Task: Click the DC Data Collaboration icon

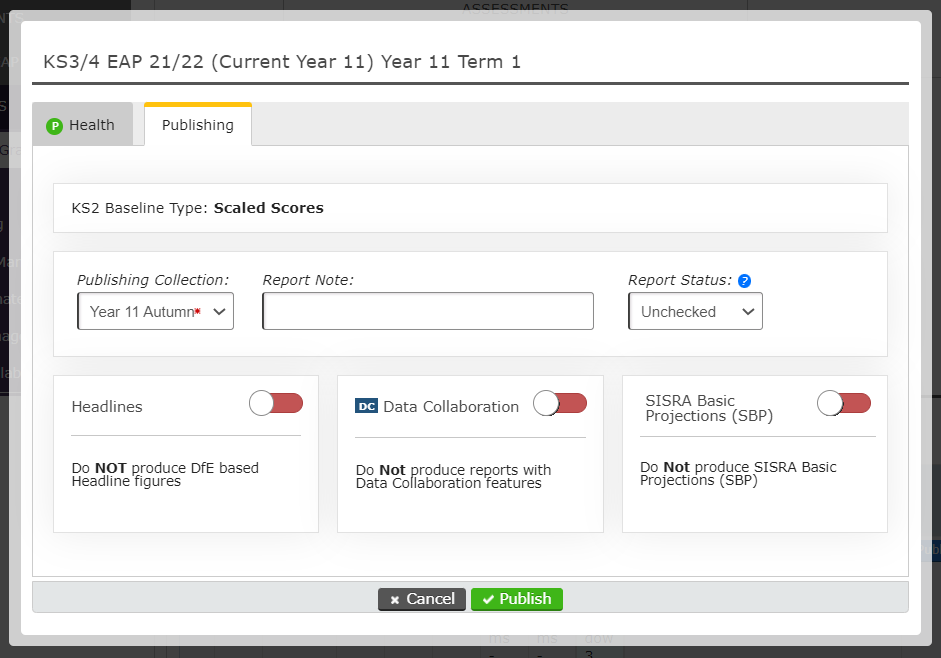Action: click(366, 406)
